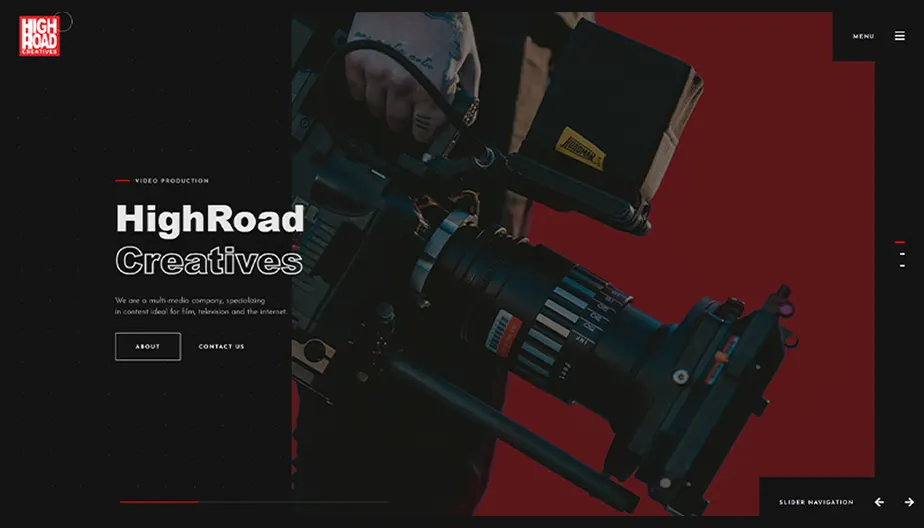Click the MENU text label

(x=863, y=36)
